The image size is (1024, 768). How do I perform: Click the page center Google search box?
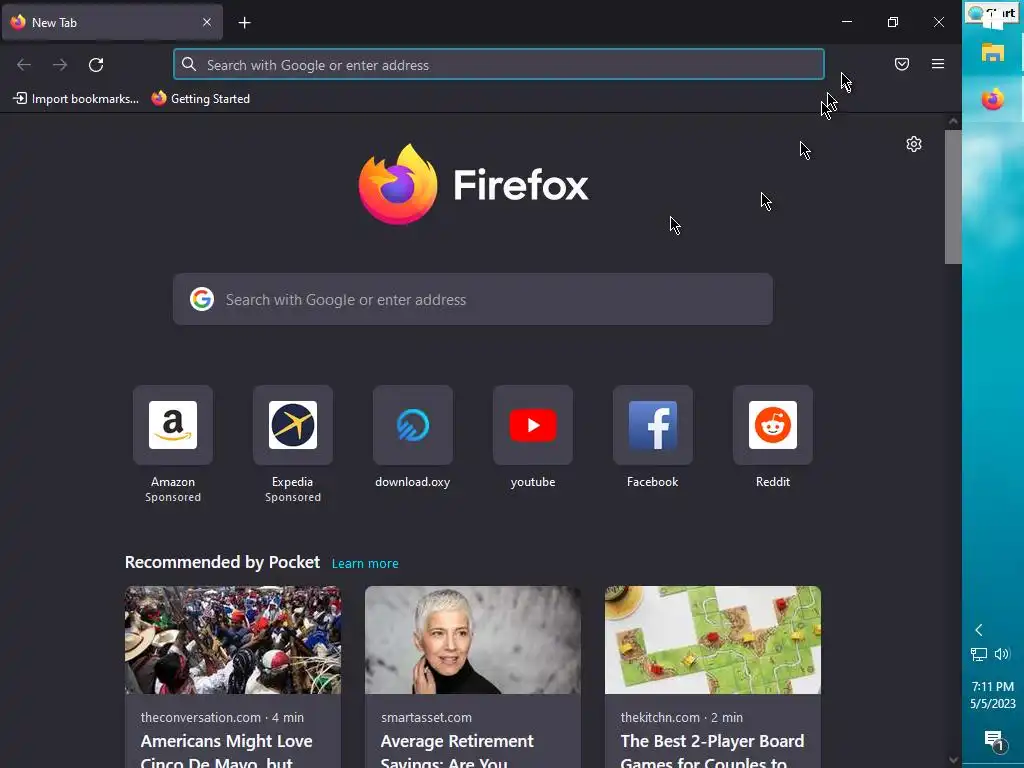[x=473, y=299]
